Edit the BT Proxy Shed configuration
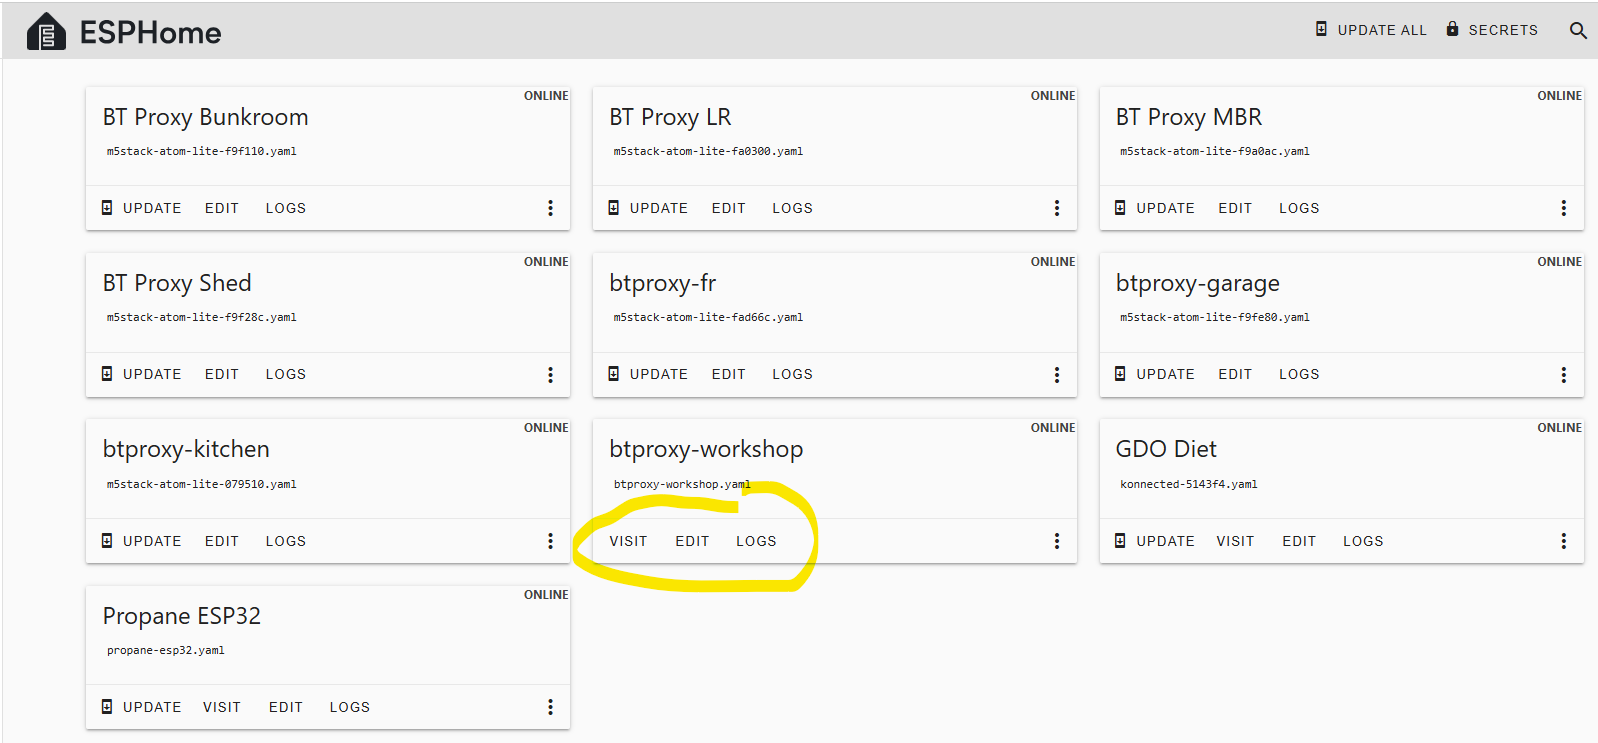Screen dimensions: 1598x743 (222, 374)
